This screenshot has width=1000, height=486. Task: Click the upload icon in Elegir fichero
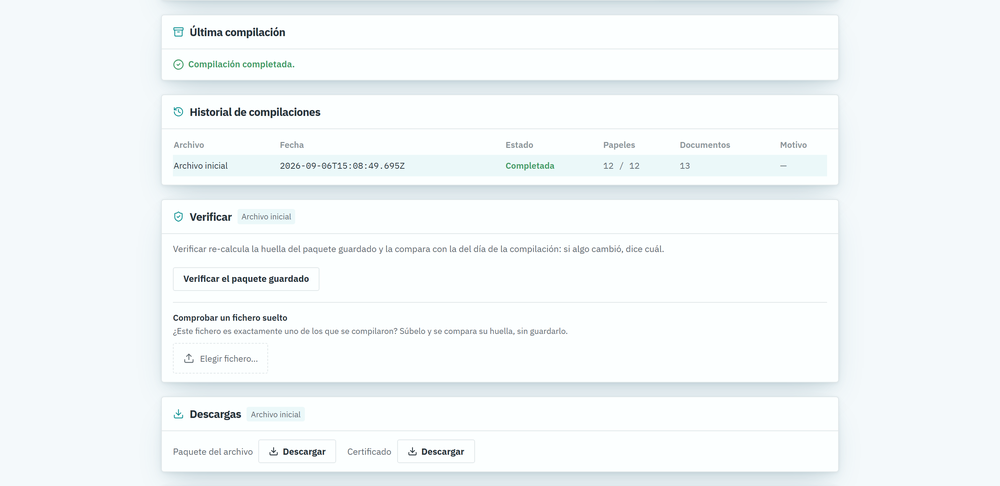click(x=189, y=358)
